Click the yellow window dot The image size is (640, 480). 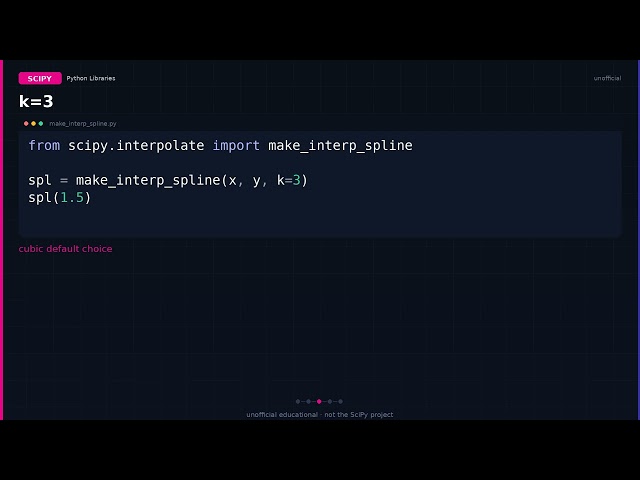(x=33, y=123)
